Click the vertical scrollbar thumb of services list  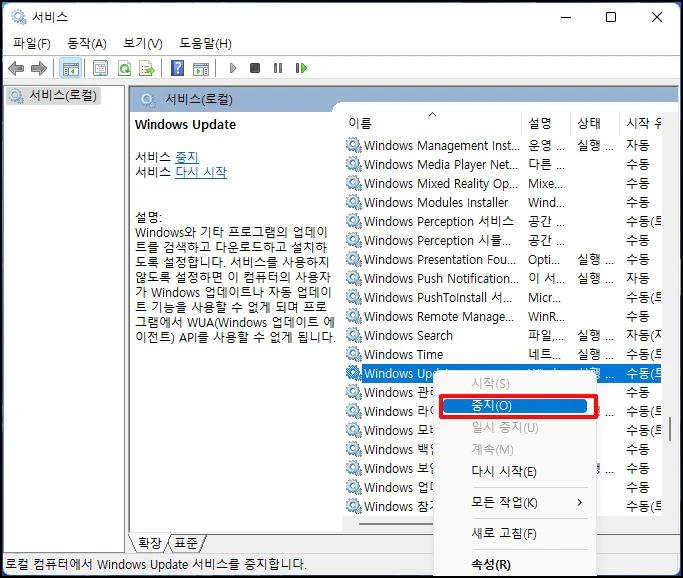pyautogui.click(x=670, y=430)
